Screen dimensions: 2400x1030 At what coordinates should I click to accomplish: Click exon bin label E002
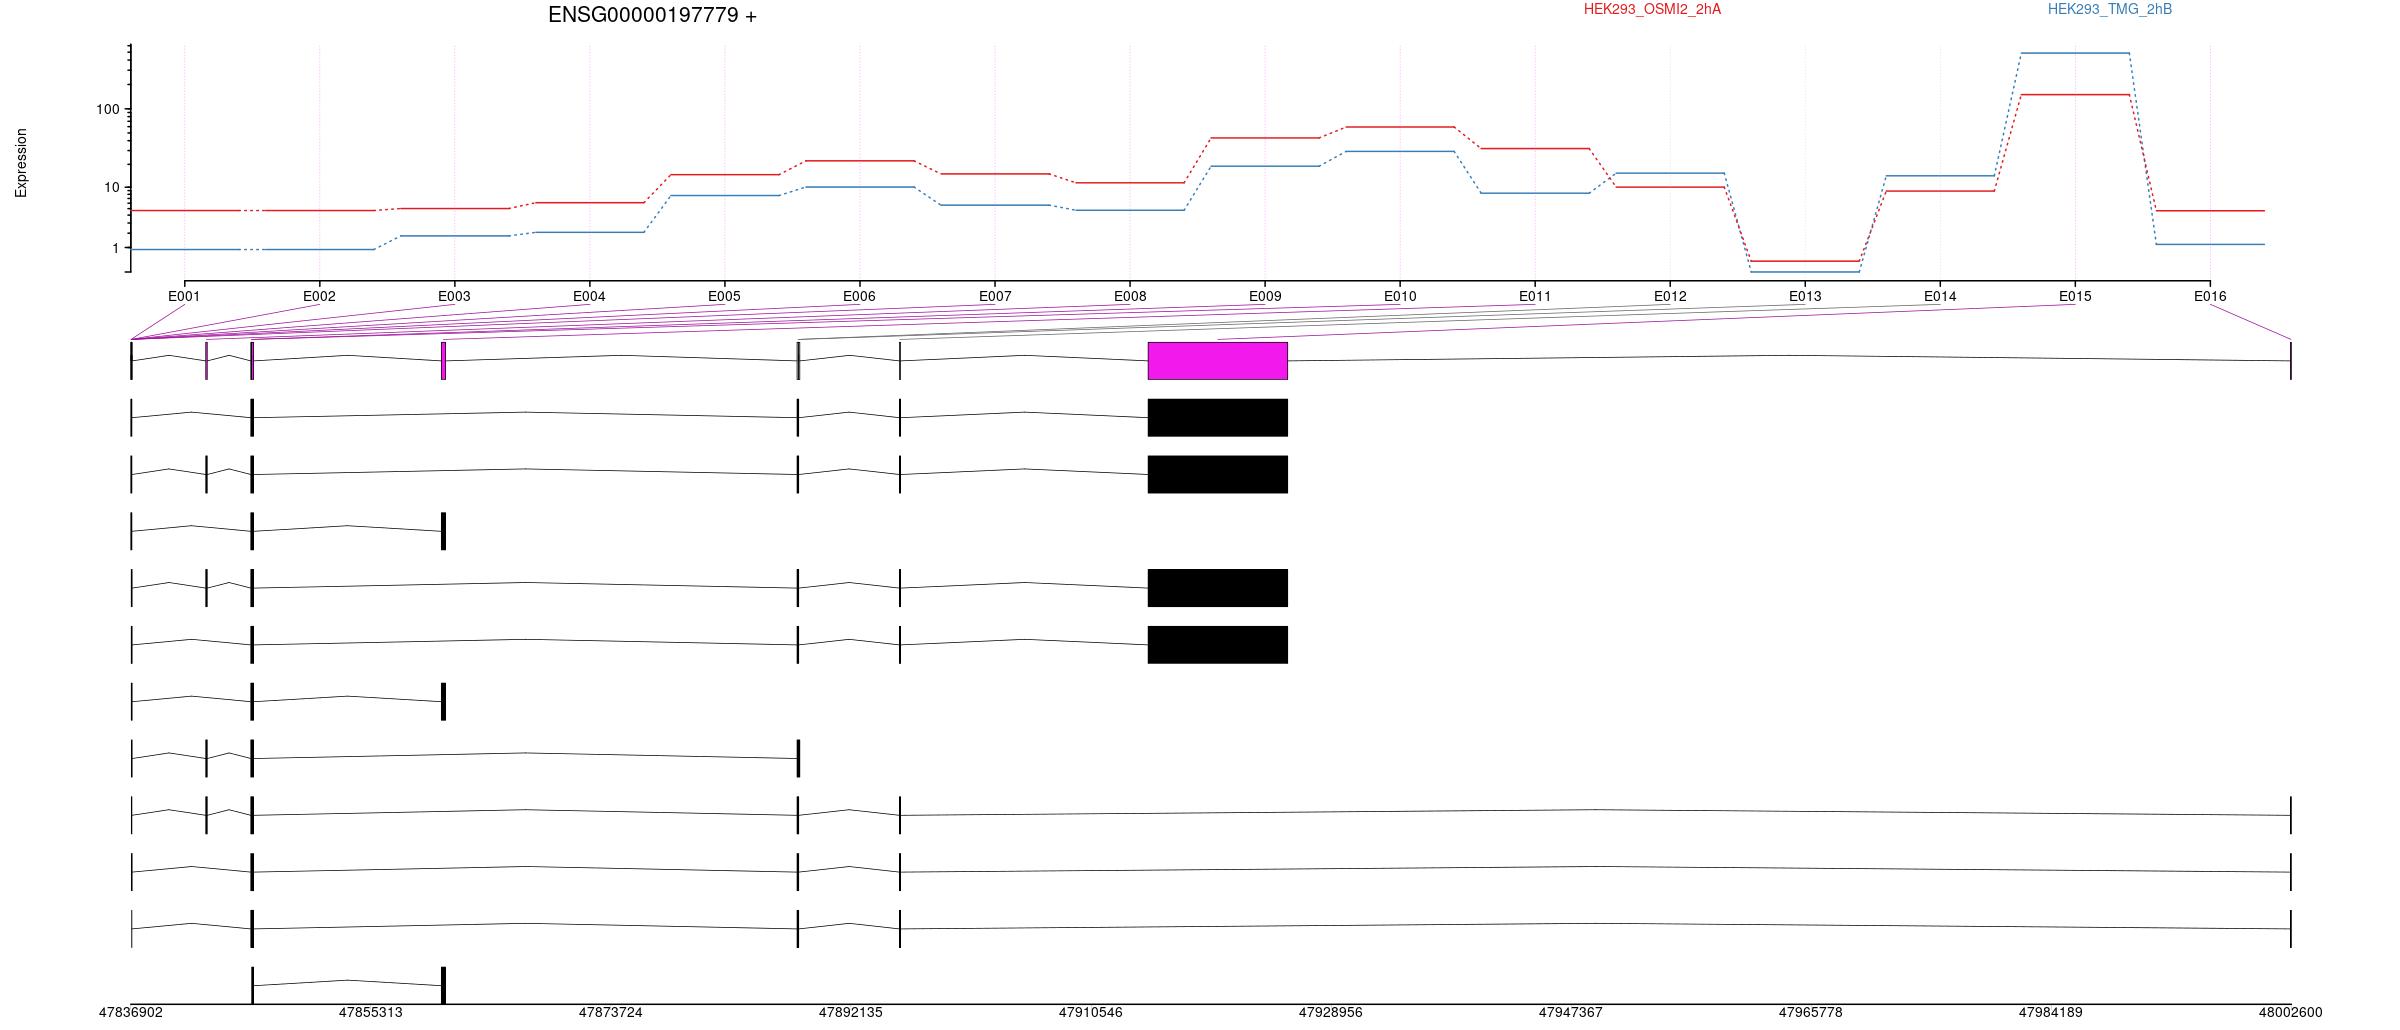pyautogui.click(x=319, y=296)
